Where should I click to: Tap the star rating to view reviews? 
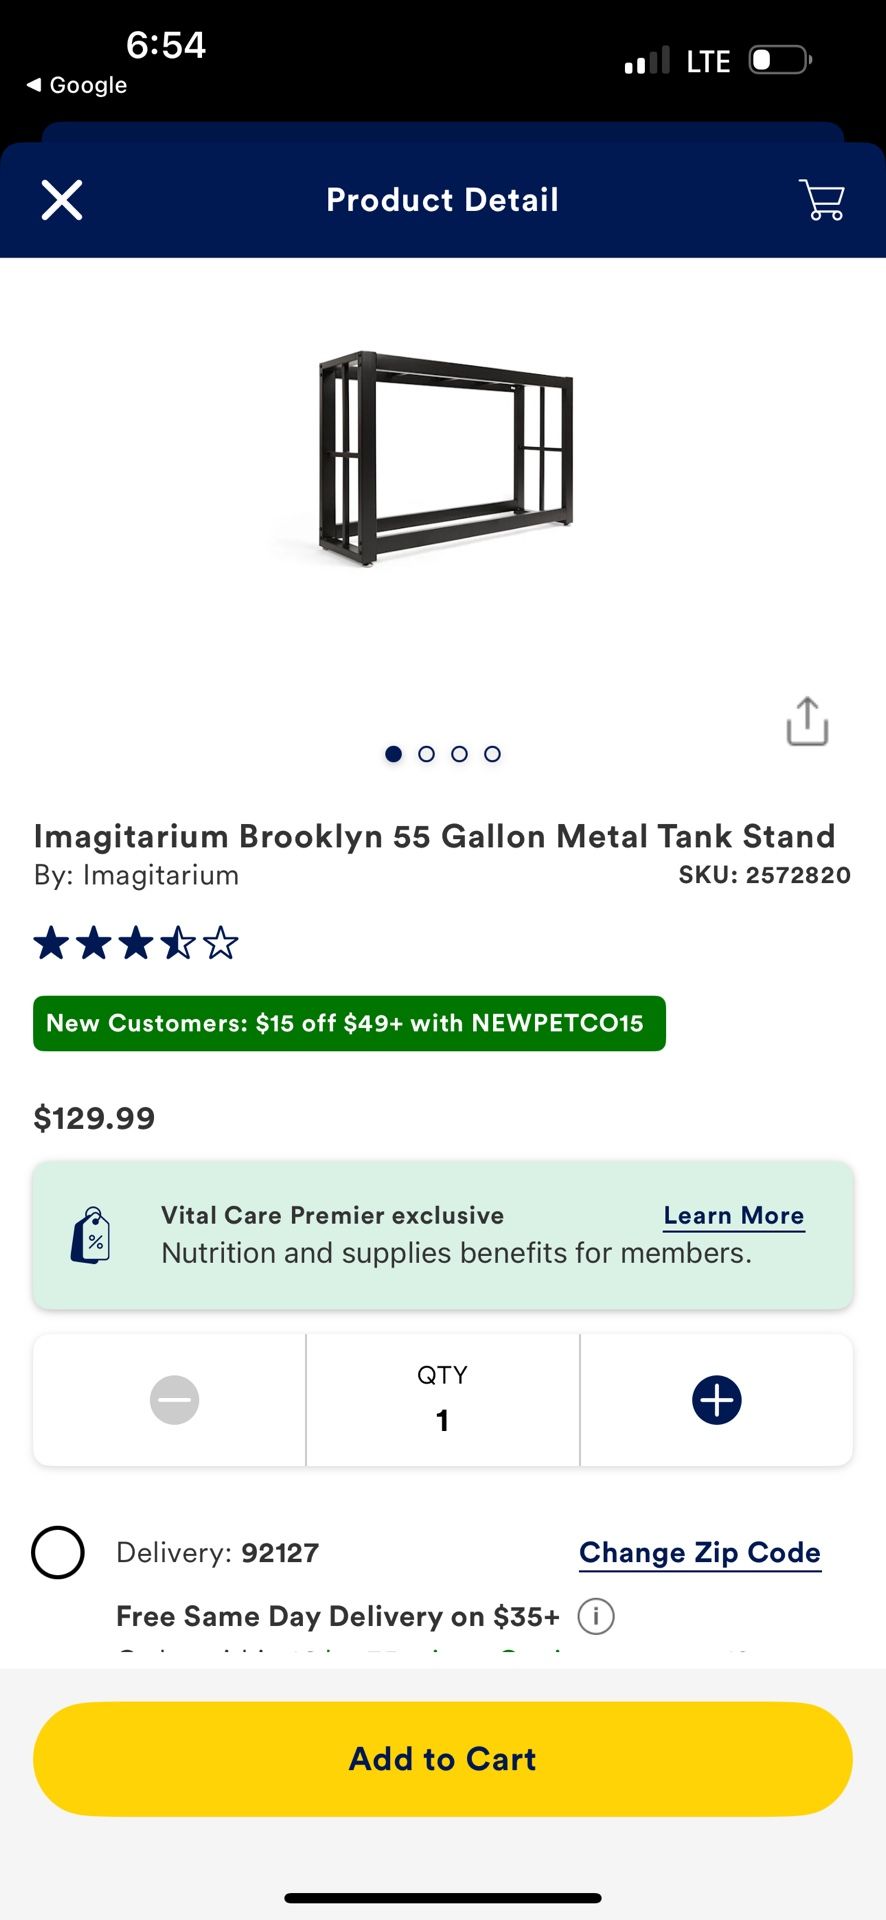[136, 943]
